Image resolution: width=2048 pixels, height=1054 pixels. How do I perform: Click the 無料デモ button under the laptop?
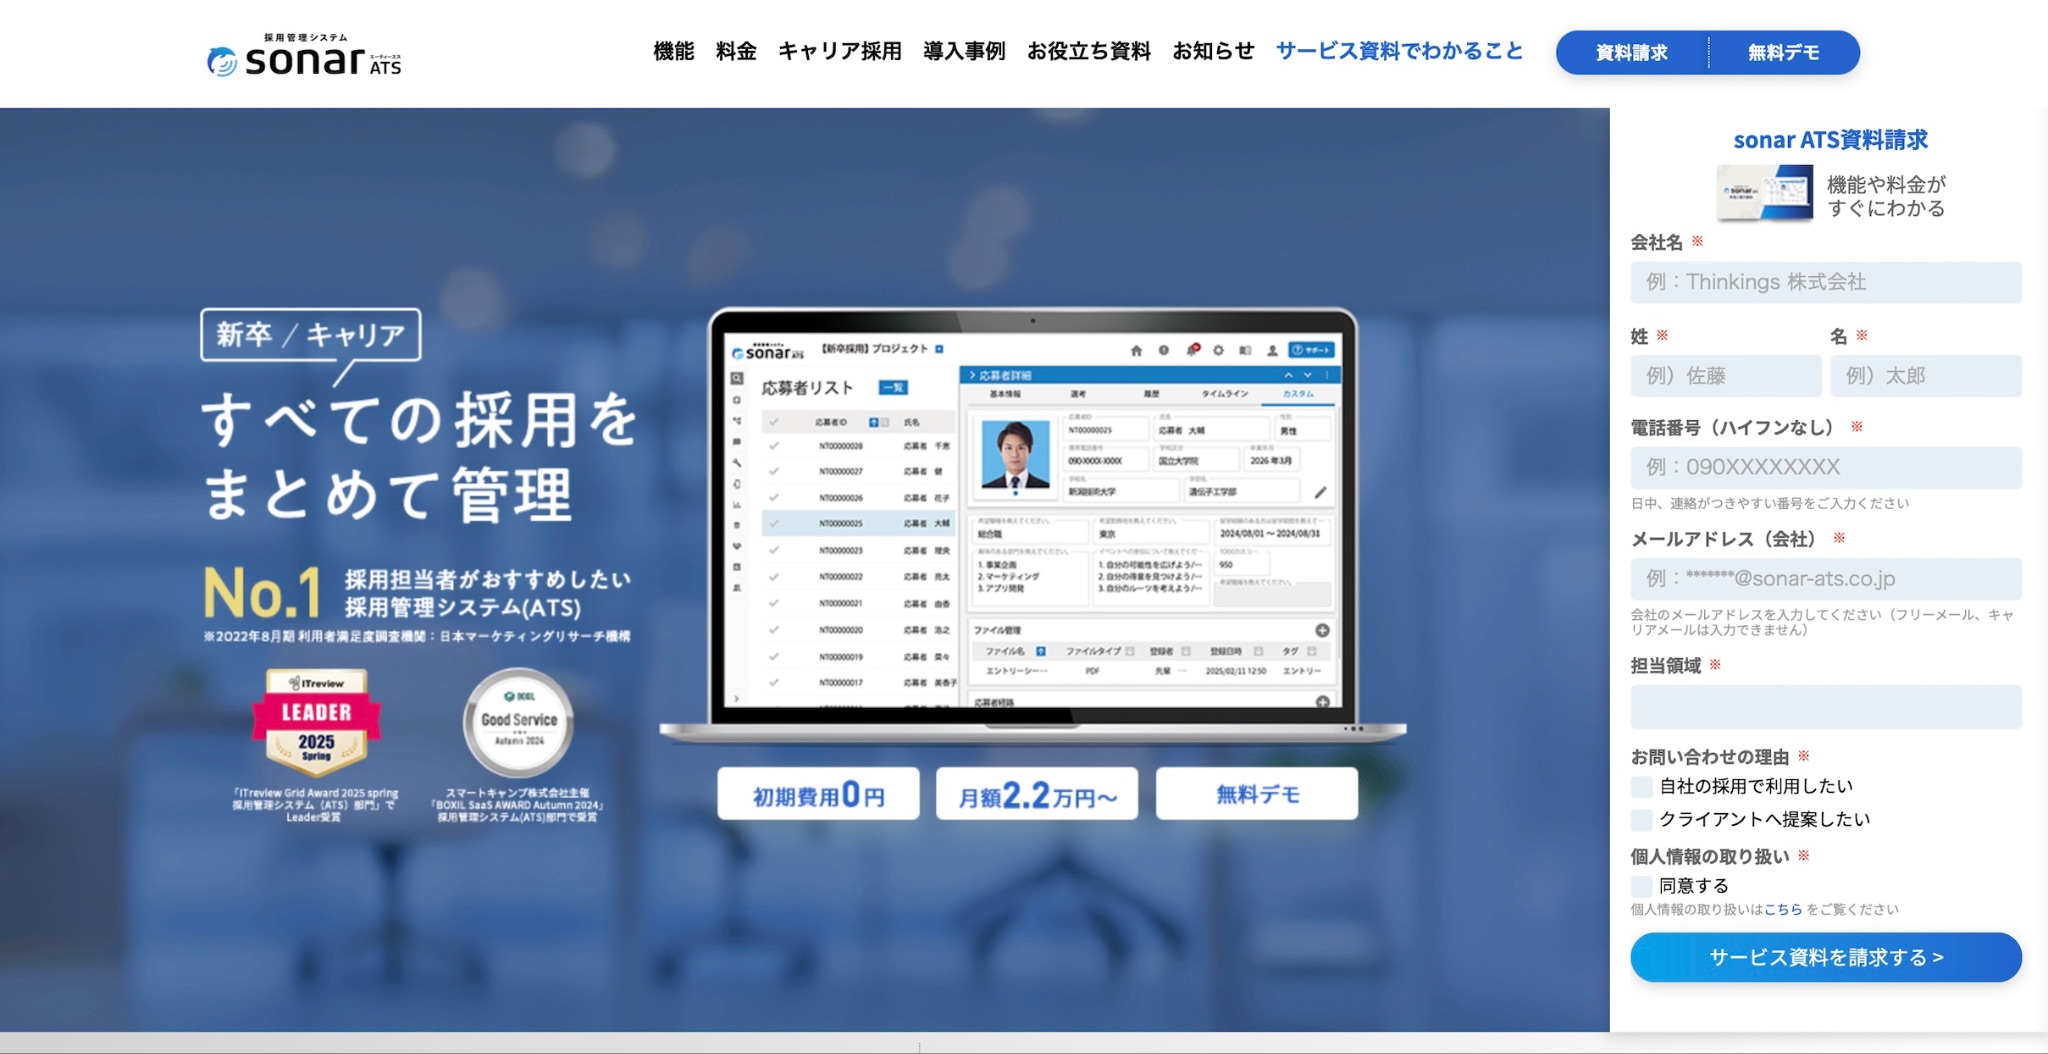(x=1257, y=794)
